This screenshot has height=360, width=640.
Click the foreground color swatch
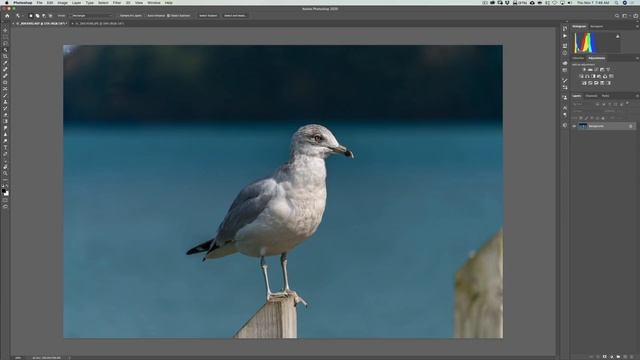[4, 191]
